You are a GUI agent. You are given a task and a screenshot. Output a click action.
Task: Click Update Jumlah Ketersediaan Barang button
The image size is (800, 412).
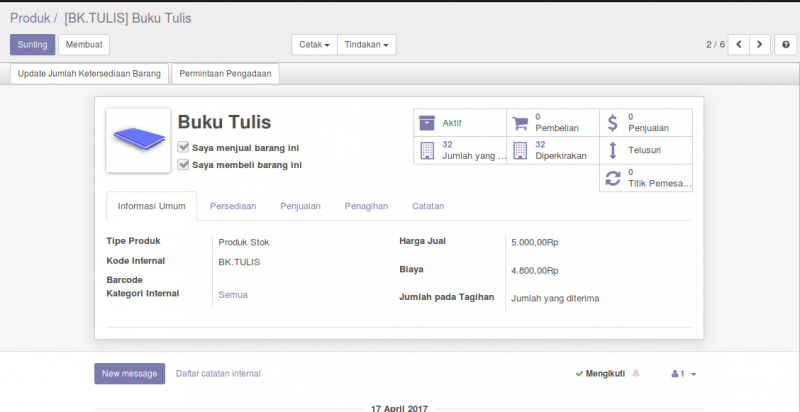(89, 73)
